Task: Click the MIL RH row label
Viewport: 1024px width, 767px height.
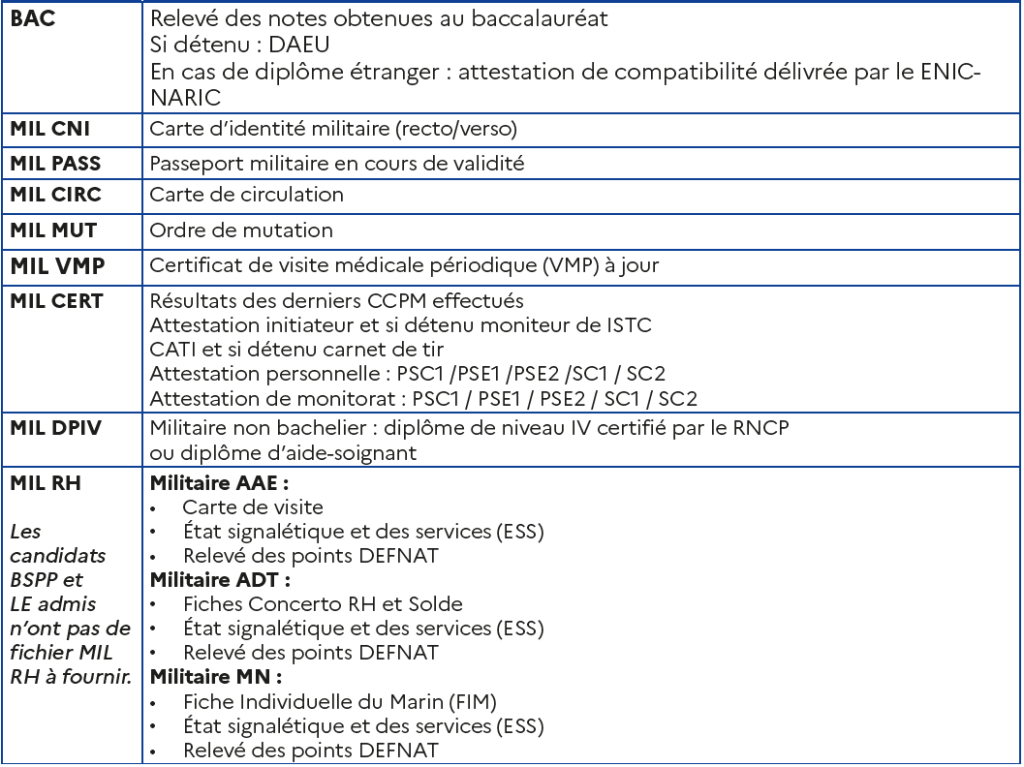Action: (46, 483)
